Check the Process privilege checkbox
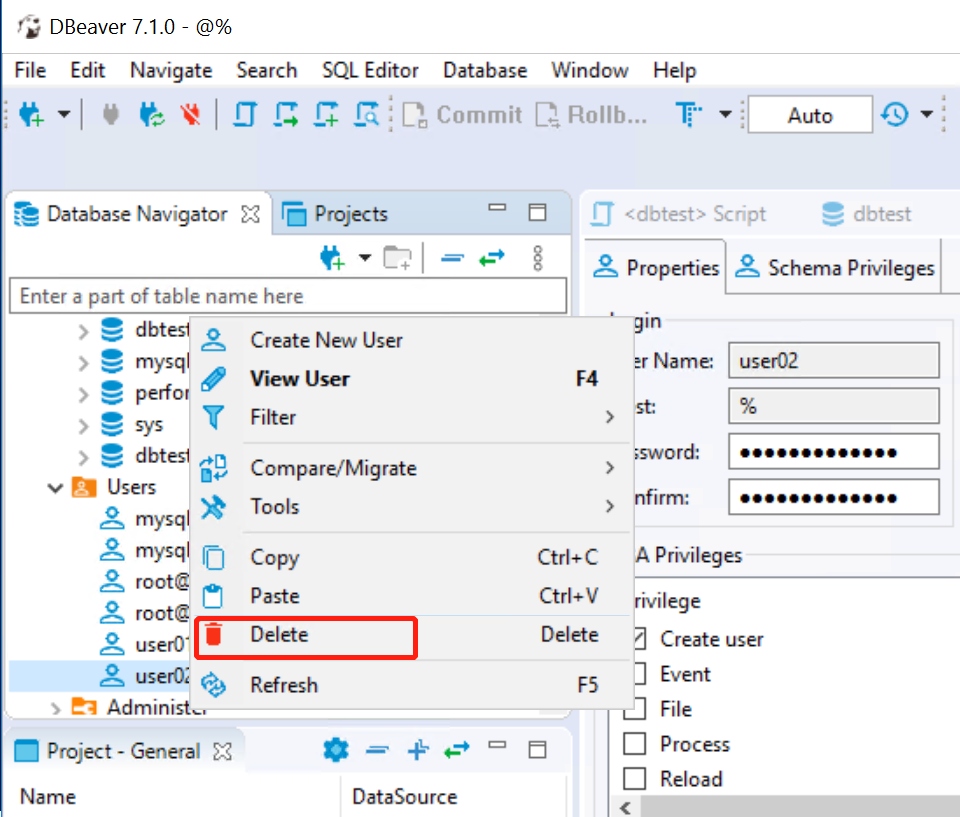Viewport: 960px width, 817px height. (x=636, y=744)
